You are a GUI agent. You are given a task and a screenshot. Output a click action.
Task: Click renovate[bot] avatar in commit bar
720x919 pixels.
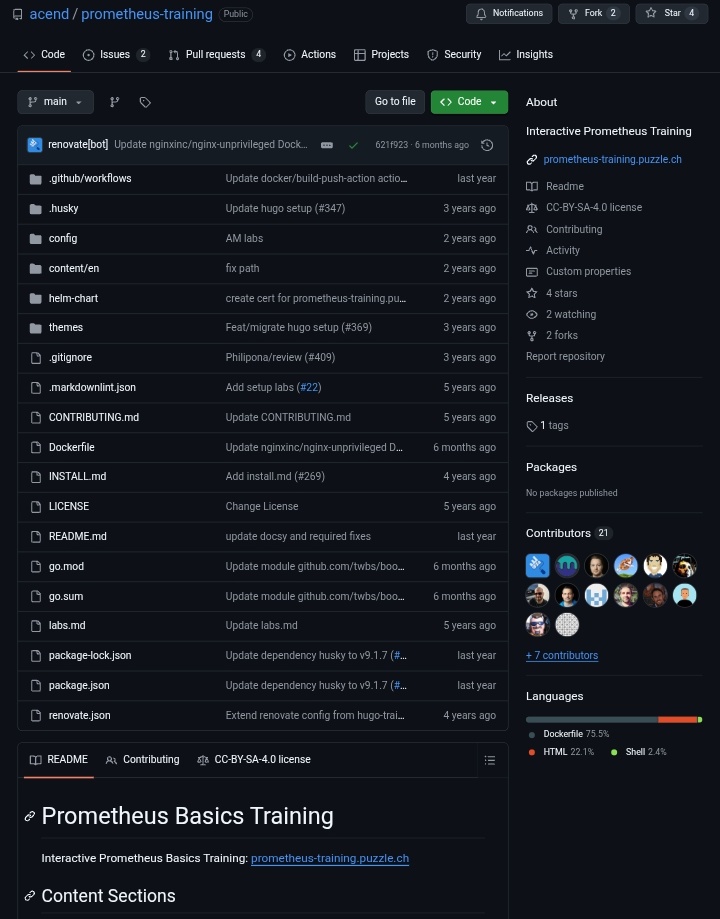tap(35, 144)
